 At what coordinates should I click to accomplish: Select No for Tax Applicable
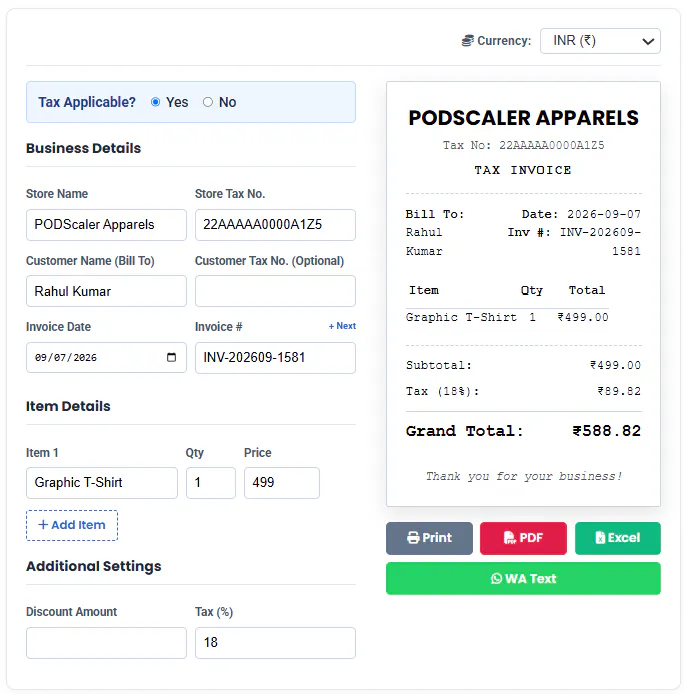click(208, 102)
